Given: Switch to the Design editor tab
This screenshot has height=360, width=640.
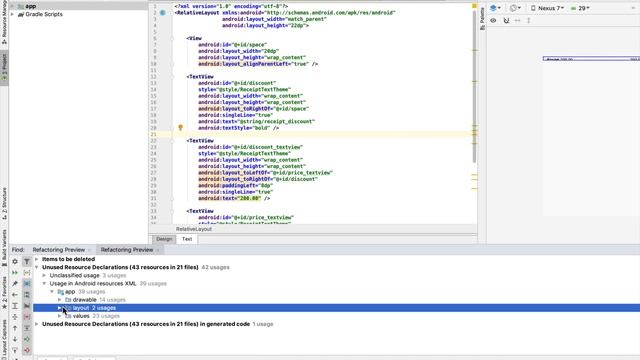Looking at the screenshot, I should [x=164, y=239].
